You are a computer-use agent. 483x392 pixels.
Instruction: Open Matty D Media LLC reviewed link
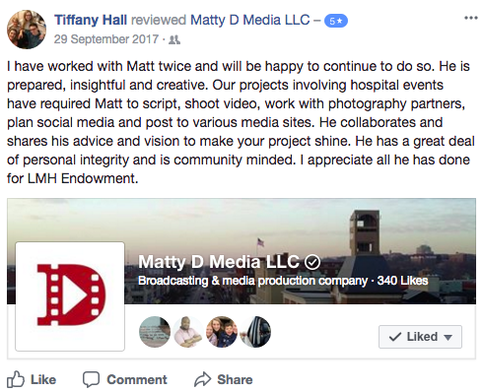tap(250, 20)
